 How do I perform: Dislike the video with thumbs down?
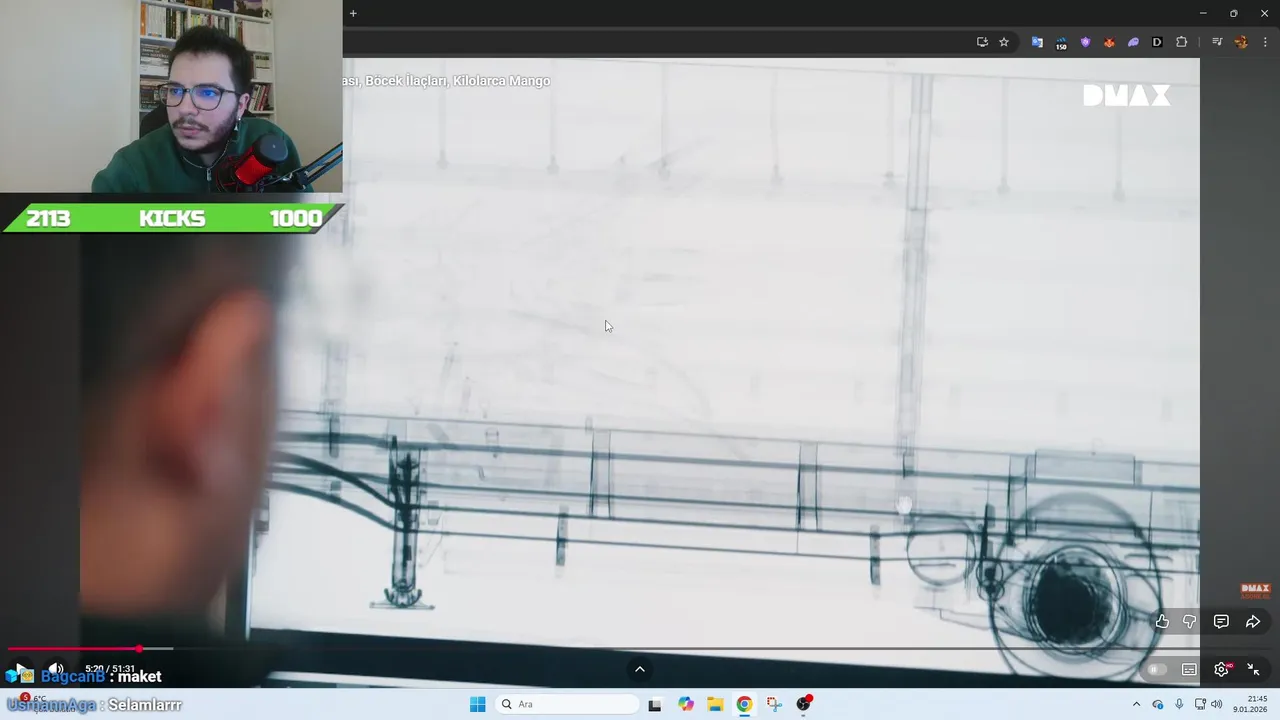(x=1190, y=622)
